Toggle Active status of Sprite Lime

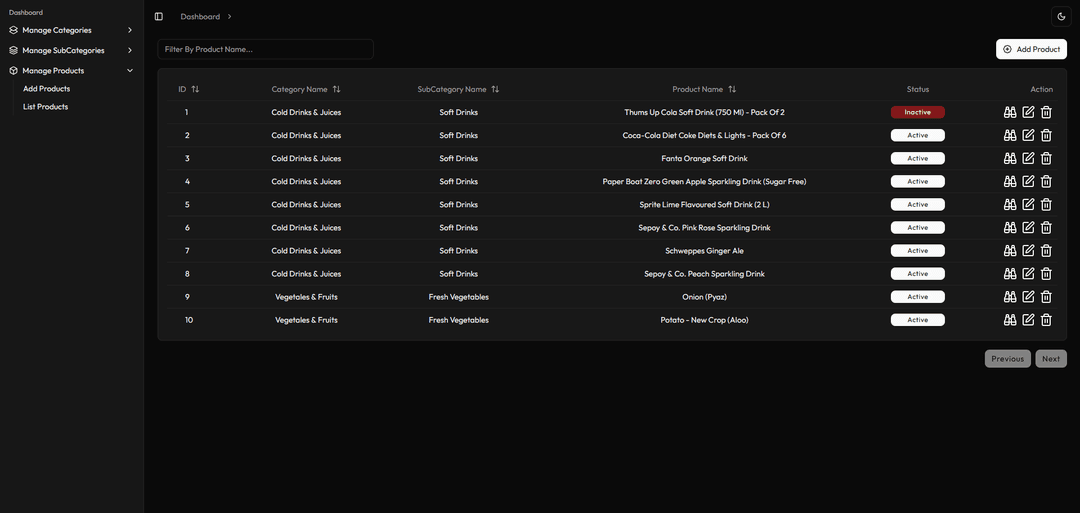point(917,205)
